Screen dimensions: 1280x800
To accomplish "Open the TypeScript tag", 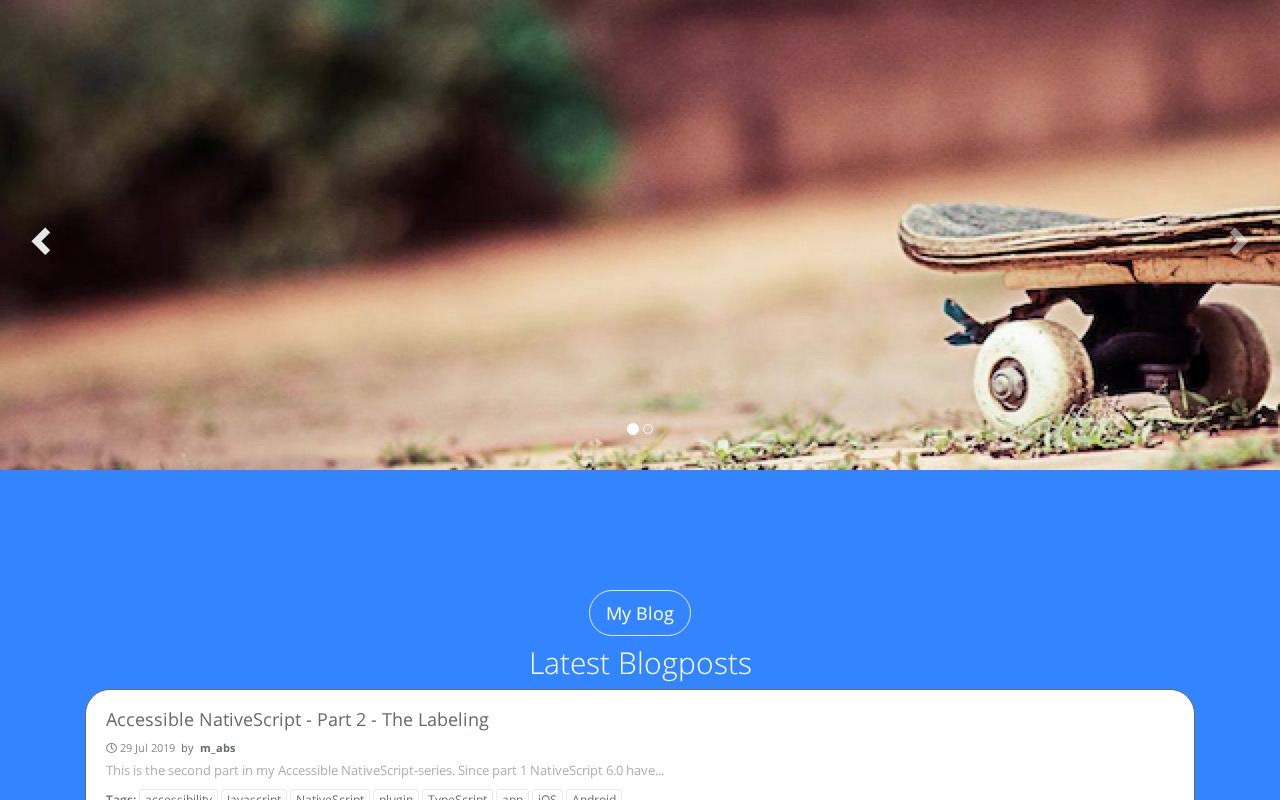I will (457, 796).
